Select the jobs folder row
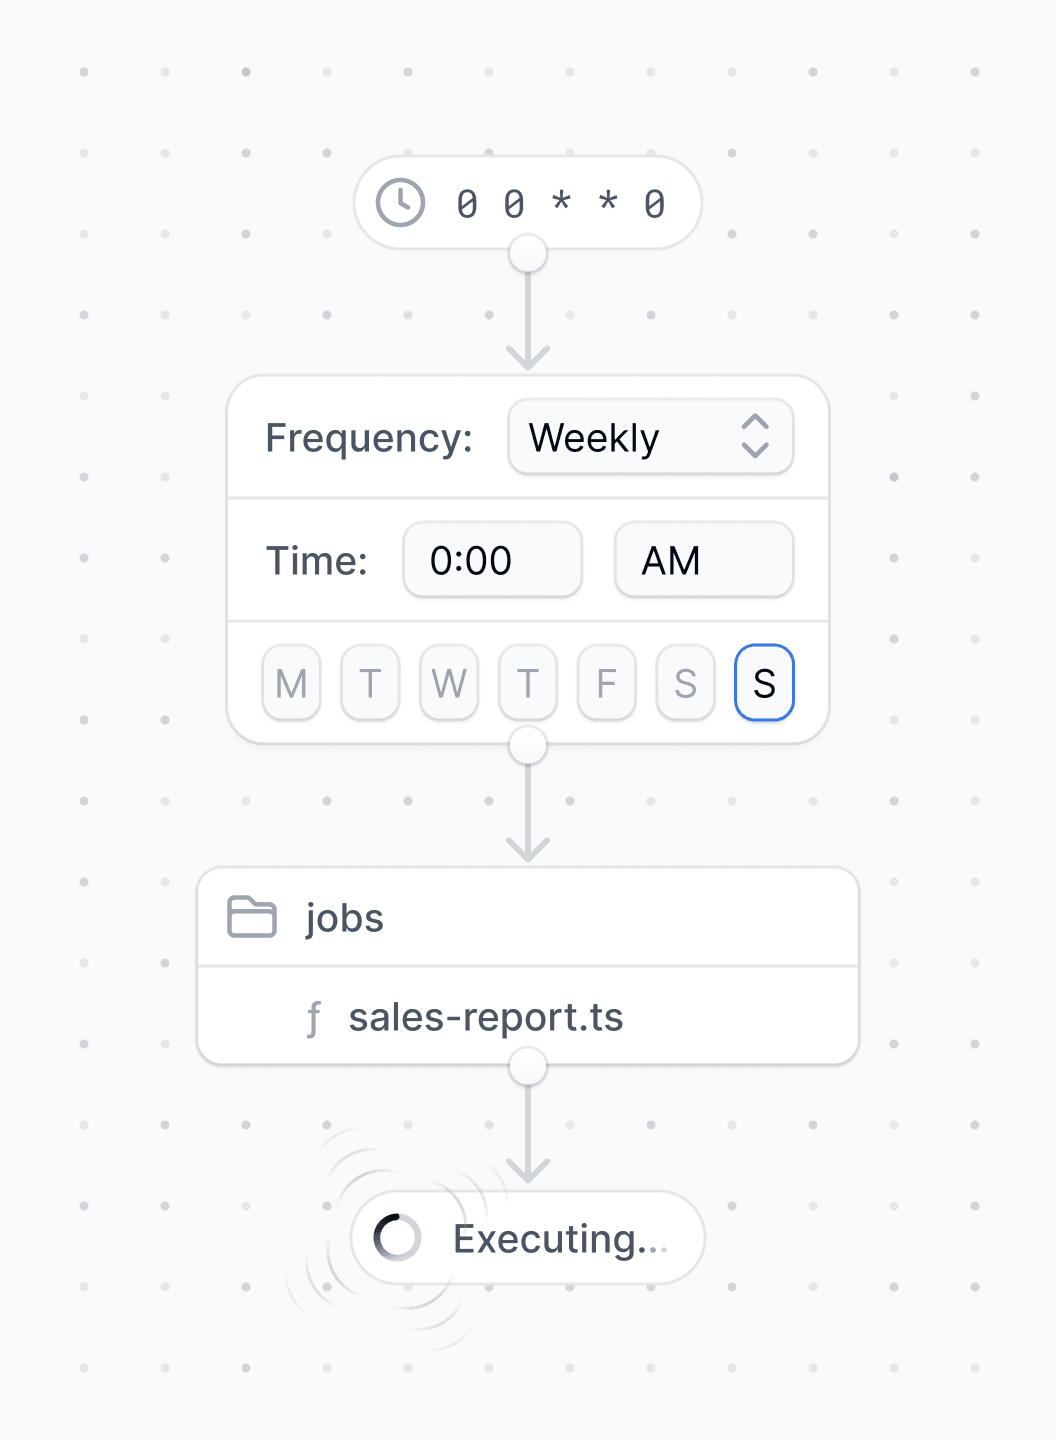 (528, 917)
